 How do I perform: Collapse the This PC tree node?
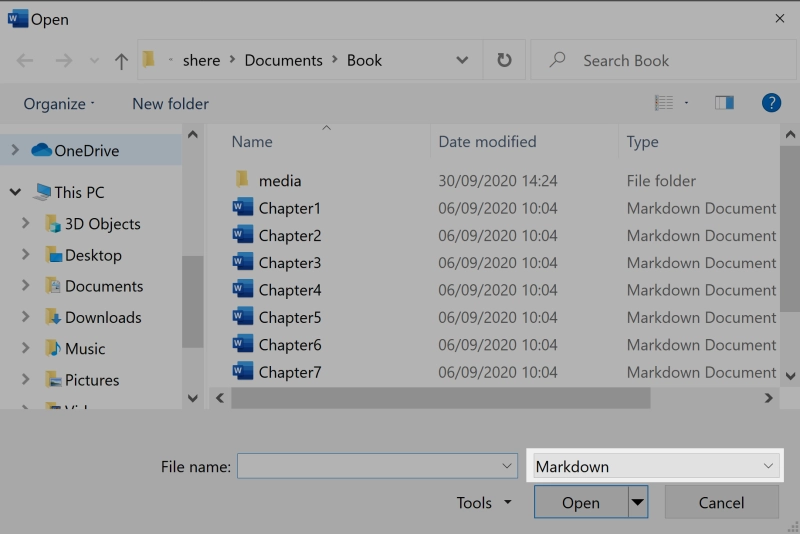click(x=15, y=192)
